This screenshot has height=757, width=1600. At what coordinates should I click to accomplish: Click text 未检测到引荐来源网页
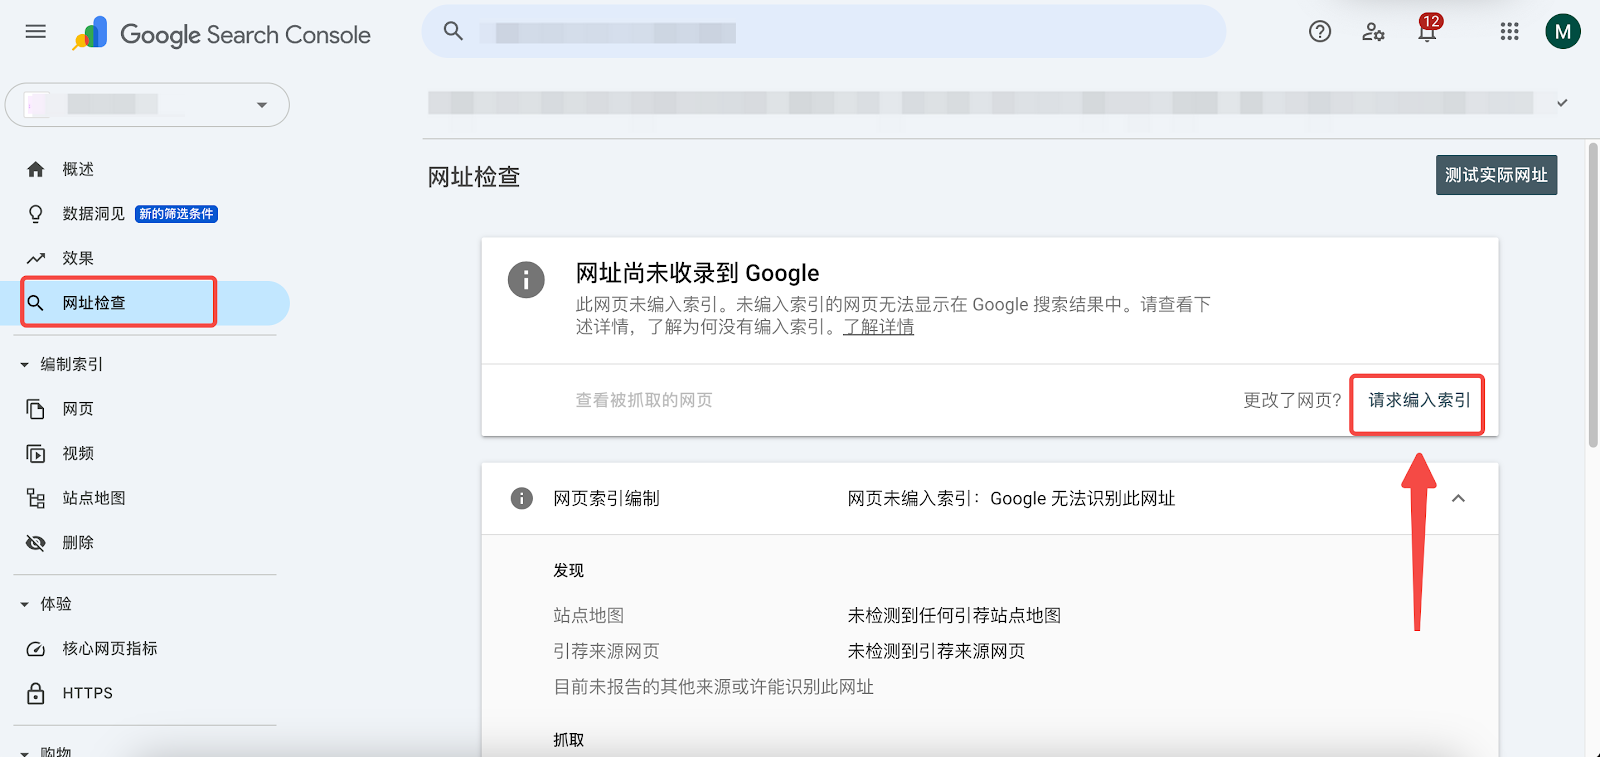936,652
